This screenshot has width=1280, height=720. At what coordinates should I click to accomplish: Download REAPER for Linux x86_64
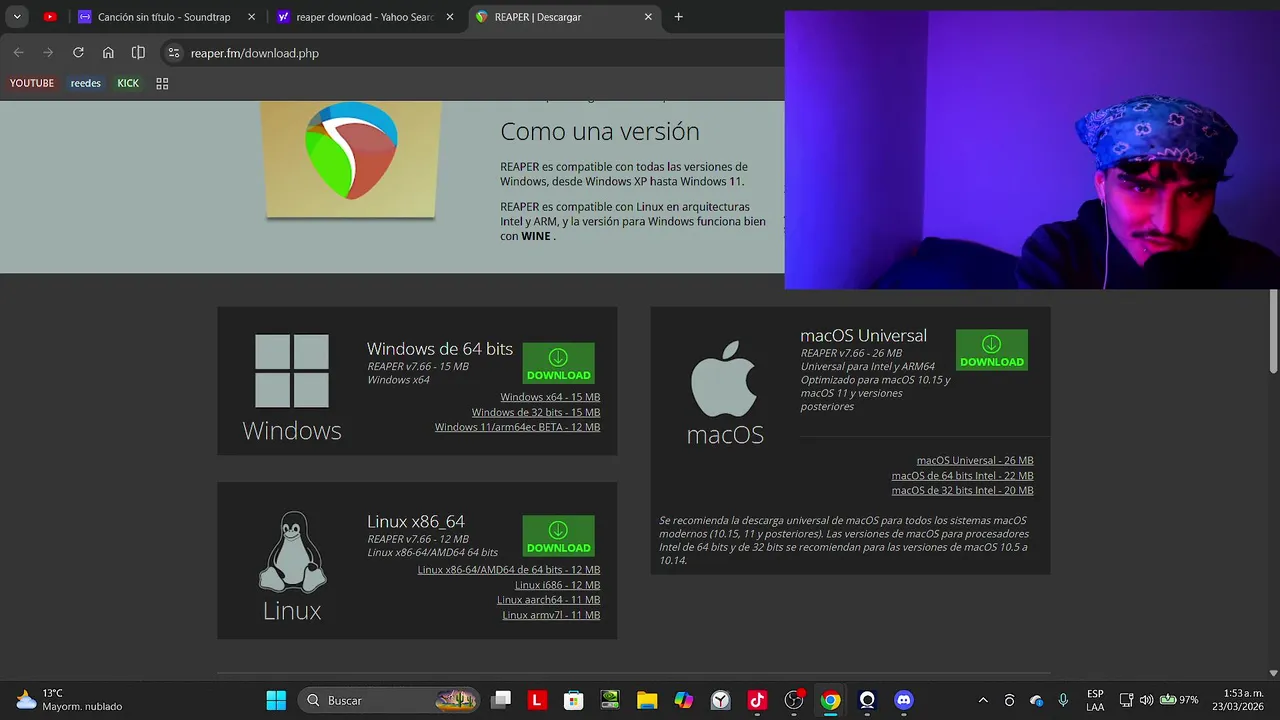tap(558, 536)
